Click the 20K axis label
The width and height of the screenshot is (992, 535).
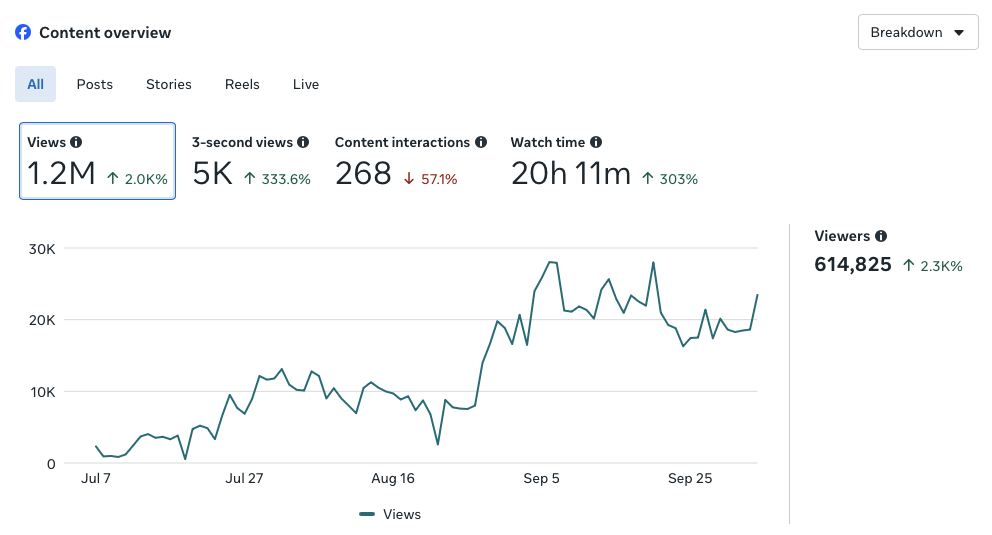pyautogui.click(x=42, y=320)
